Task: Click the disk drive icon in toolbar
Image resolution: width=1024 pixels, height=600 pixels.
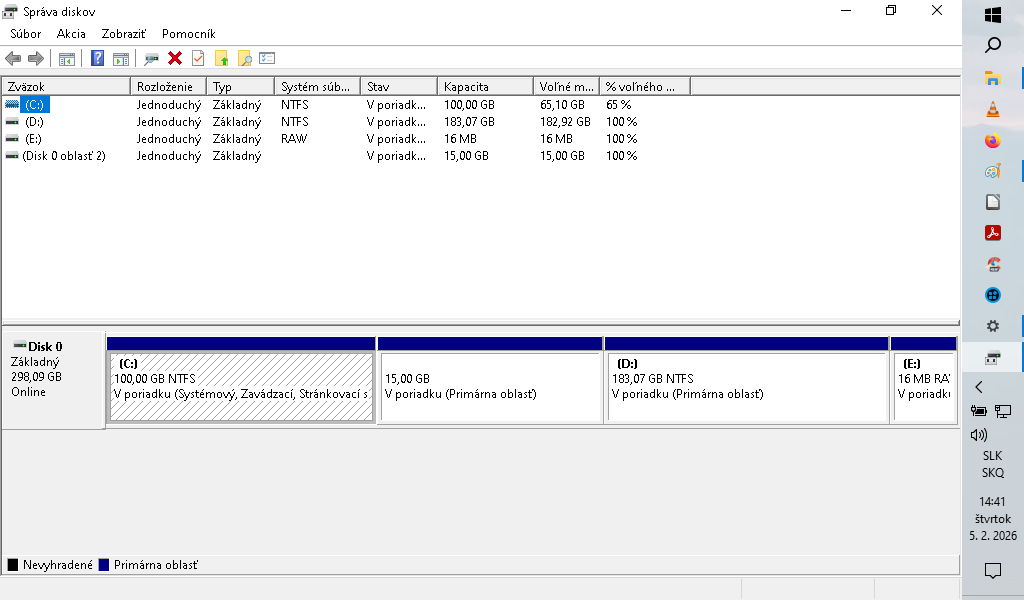Action: 152,58
